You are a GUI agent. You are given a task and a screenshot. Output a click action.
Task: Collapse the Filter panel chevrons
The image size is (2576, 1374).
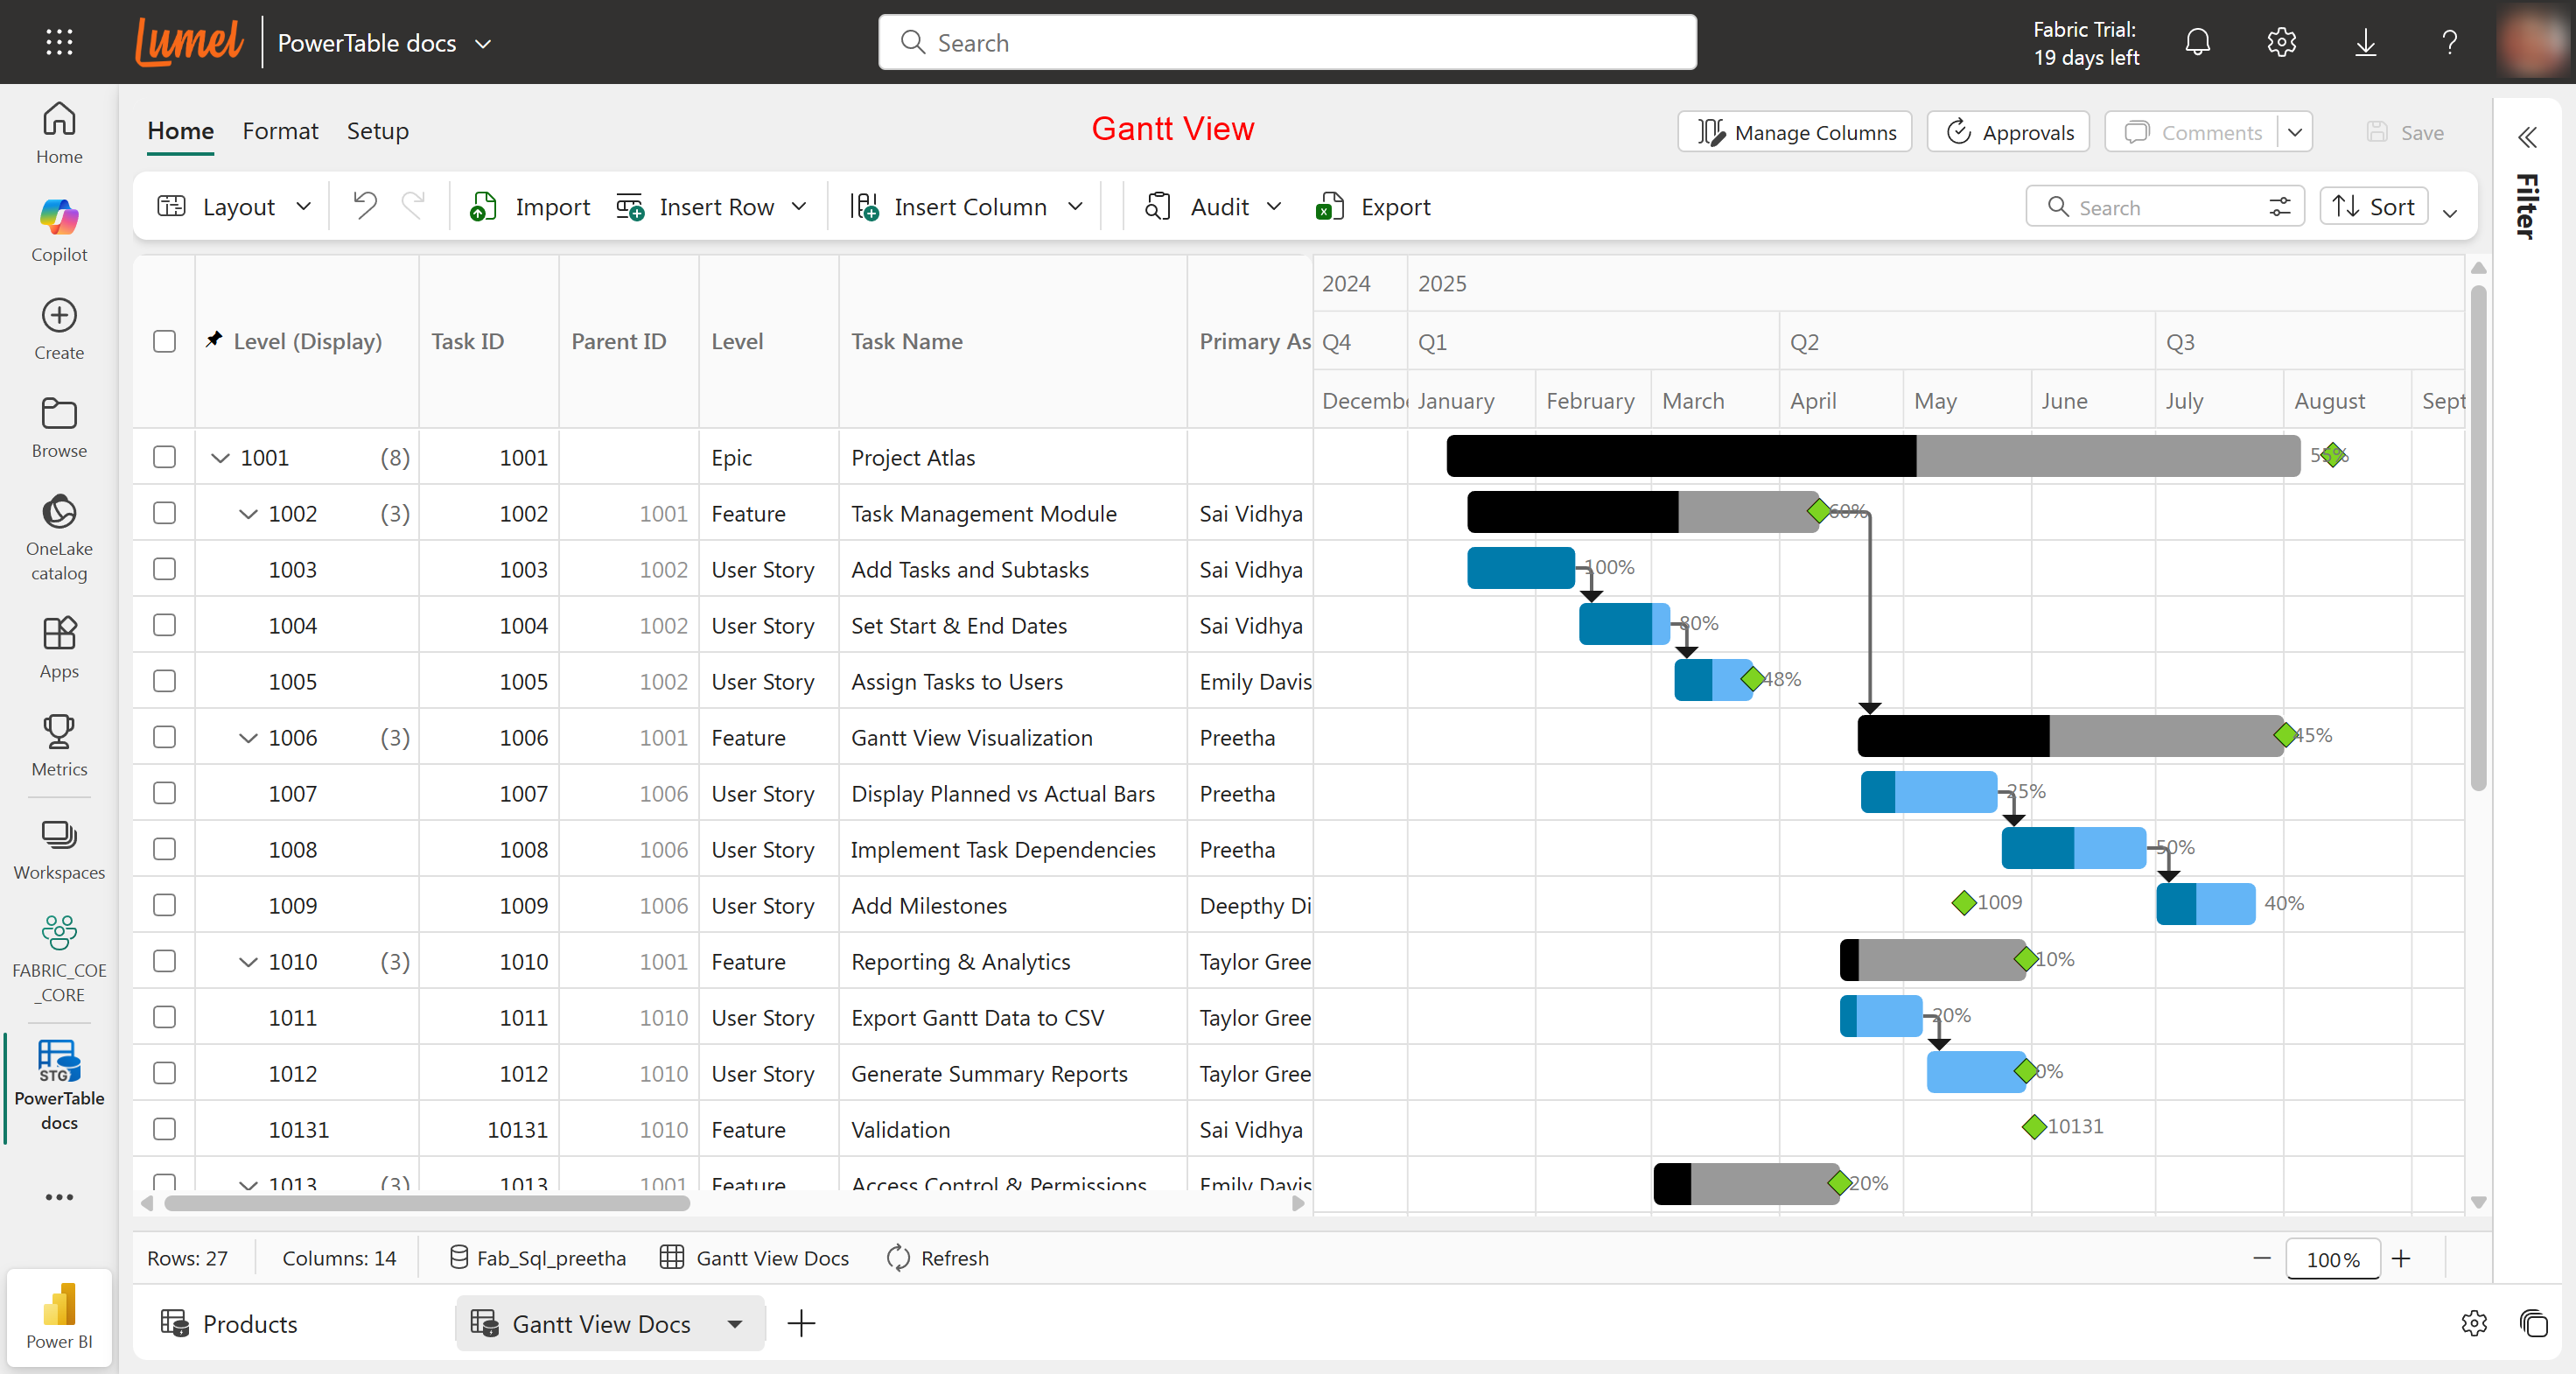[x=2526, y=137]
